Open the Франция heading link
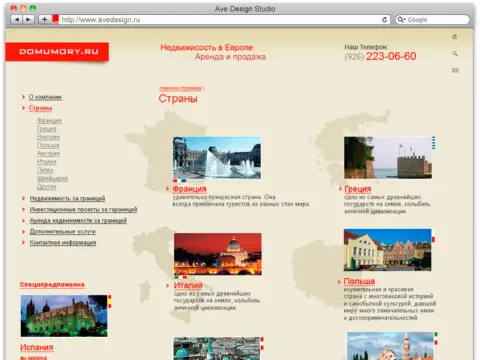This screenshot has width=480, height=360. 189,189
